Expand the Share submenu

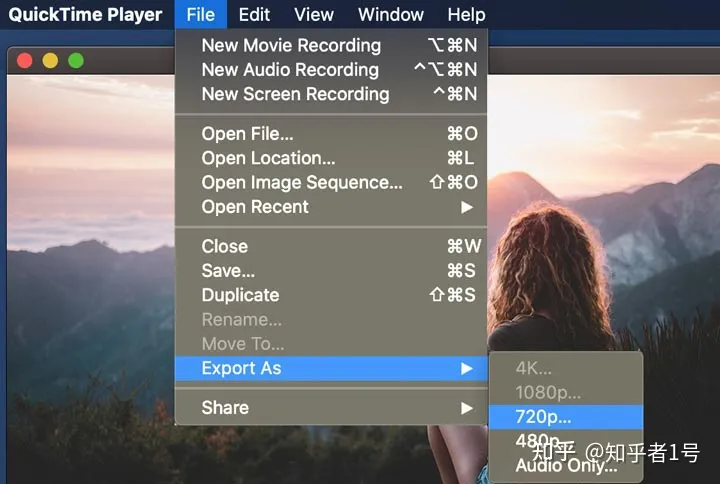pyautogui.click(x=331, y=408)
